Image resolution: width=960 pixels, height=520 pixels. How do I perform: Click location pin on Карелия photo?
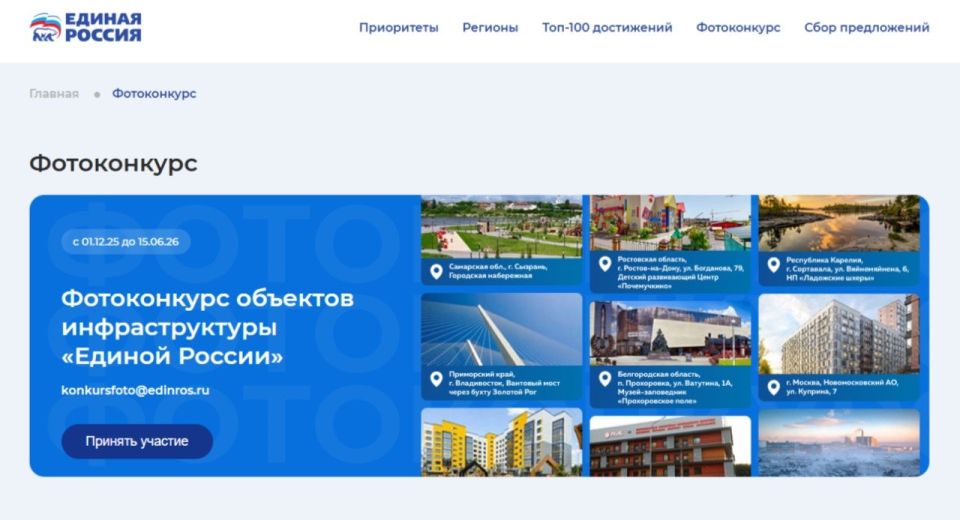[773, 265]
